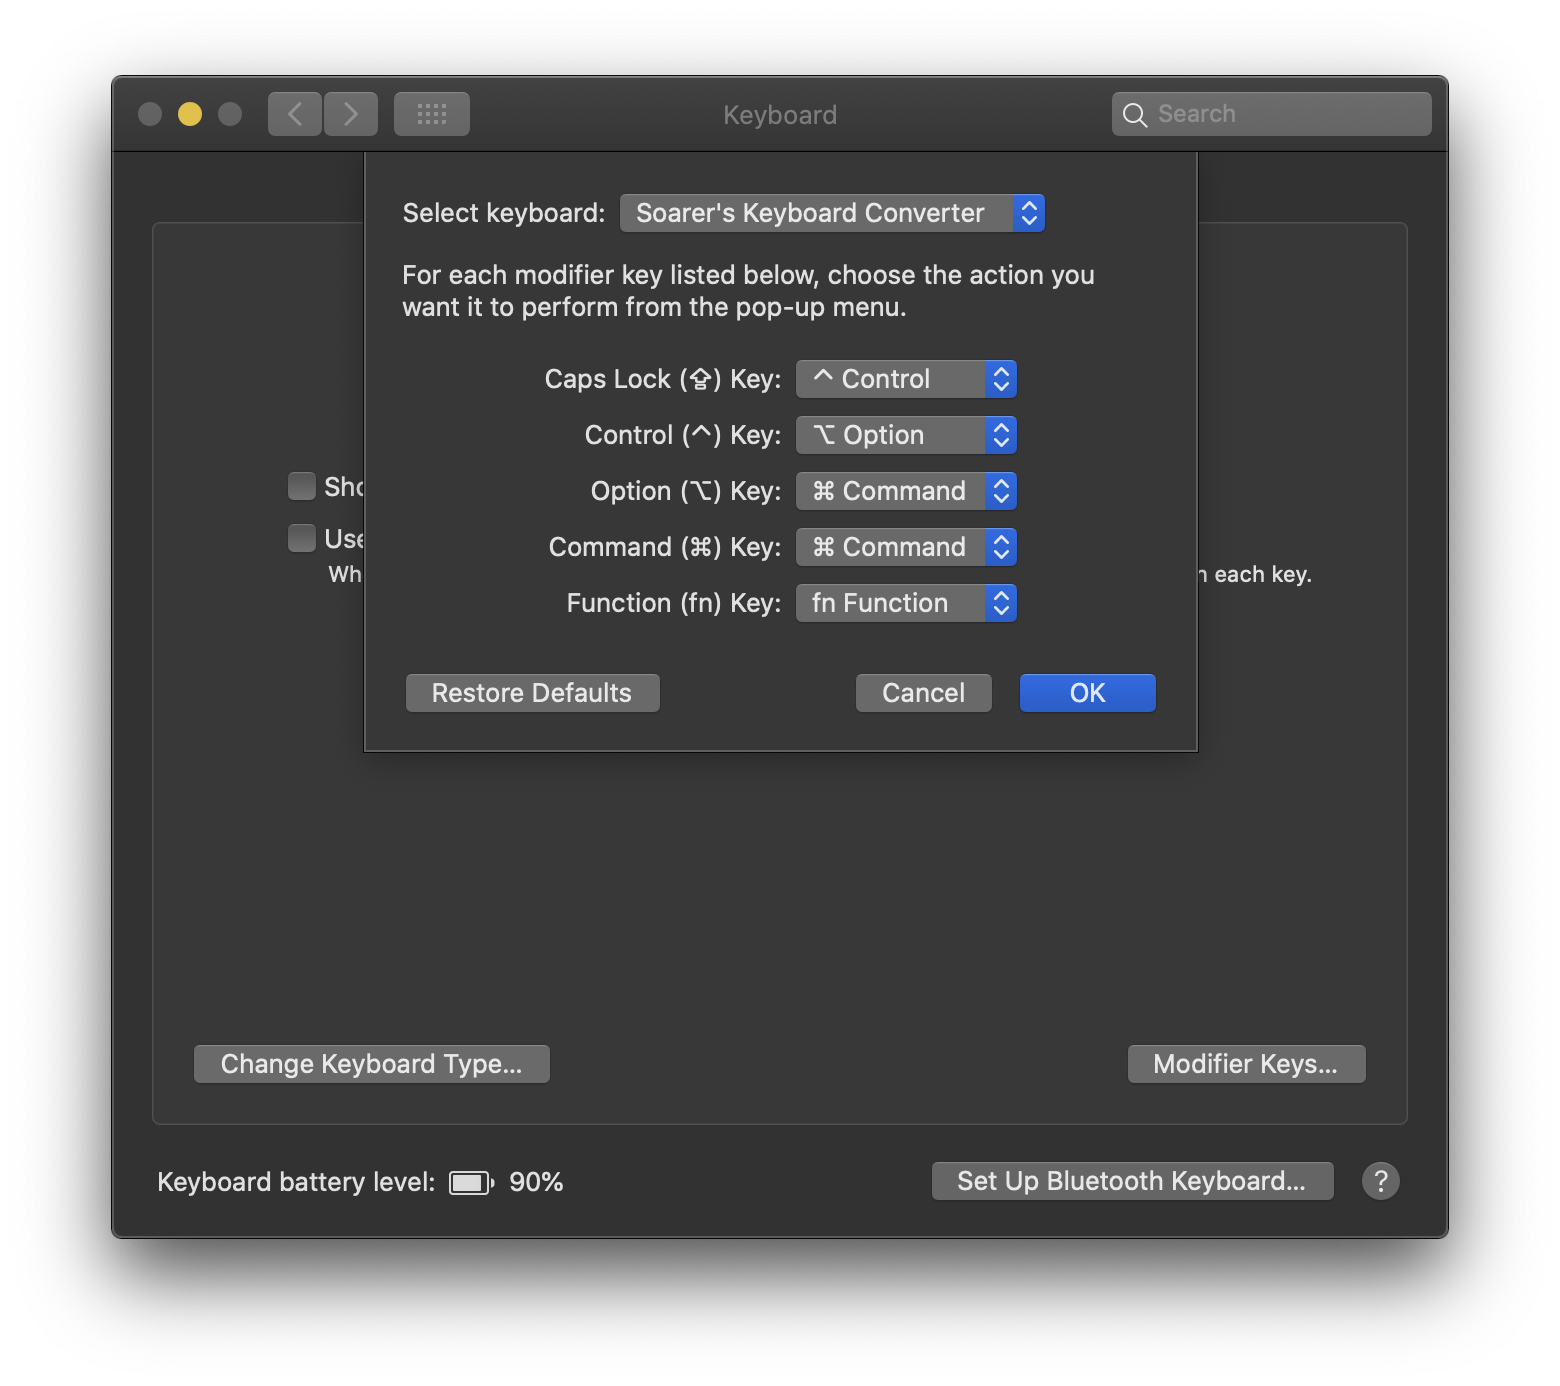Toggle the Show viewers checkbox behind the dialog

[301, 486]
